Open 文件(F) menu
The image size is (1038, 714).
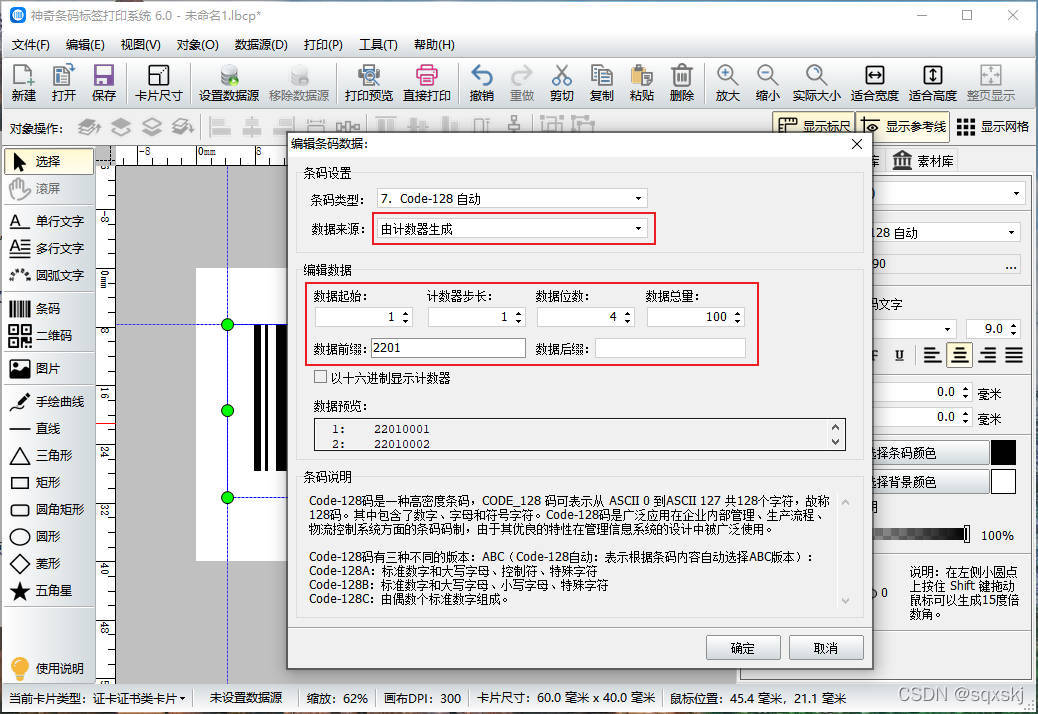pyautogui.click(x=30, y=44)
